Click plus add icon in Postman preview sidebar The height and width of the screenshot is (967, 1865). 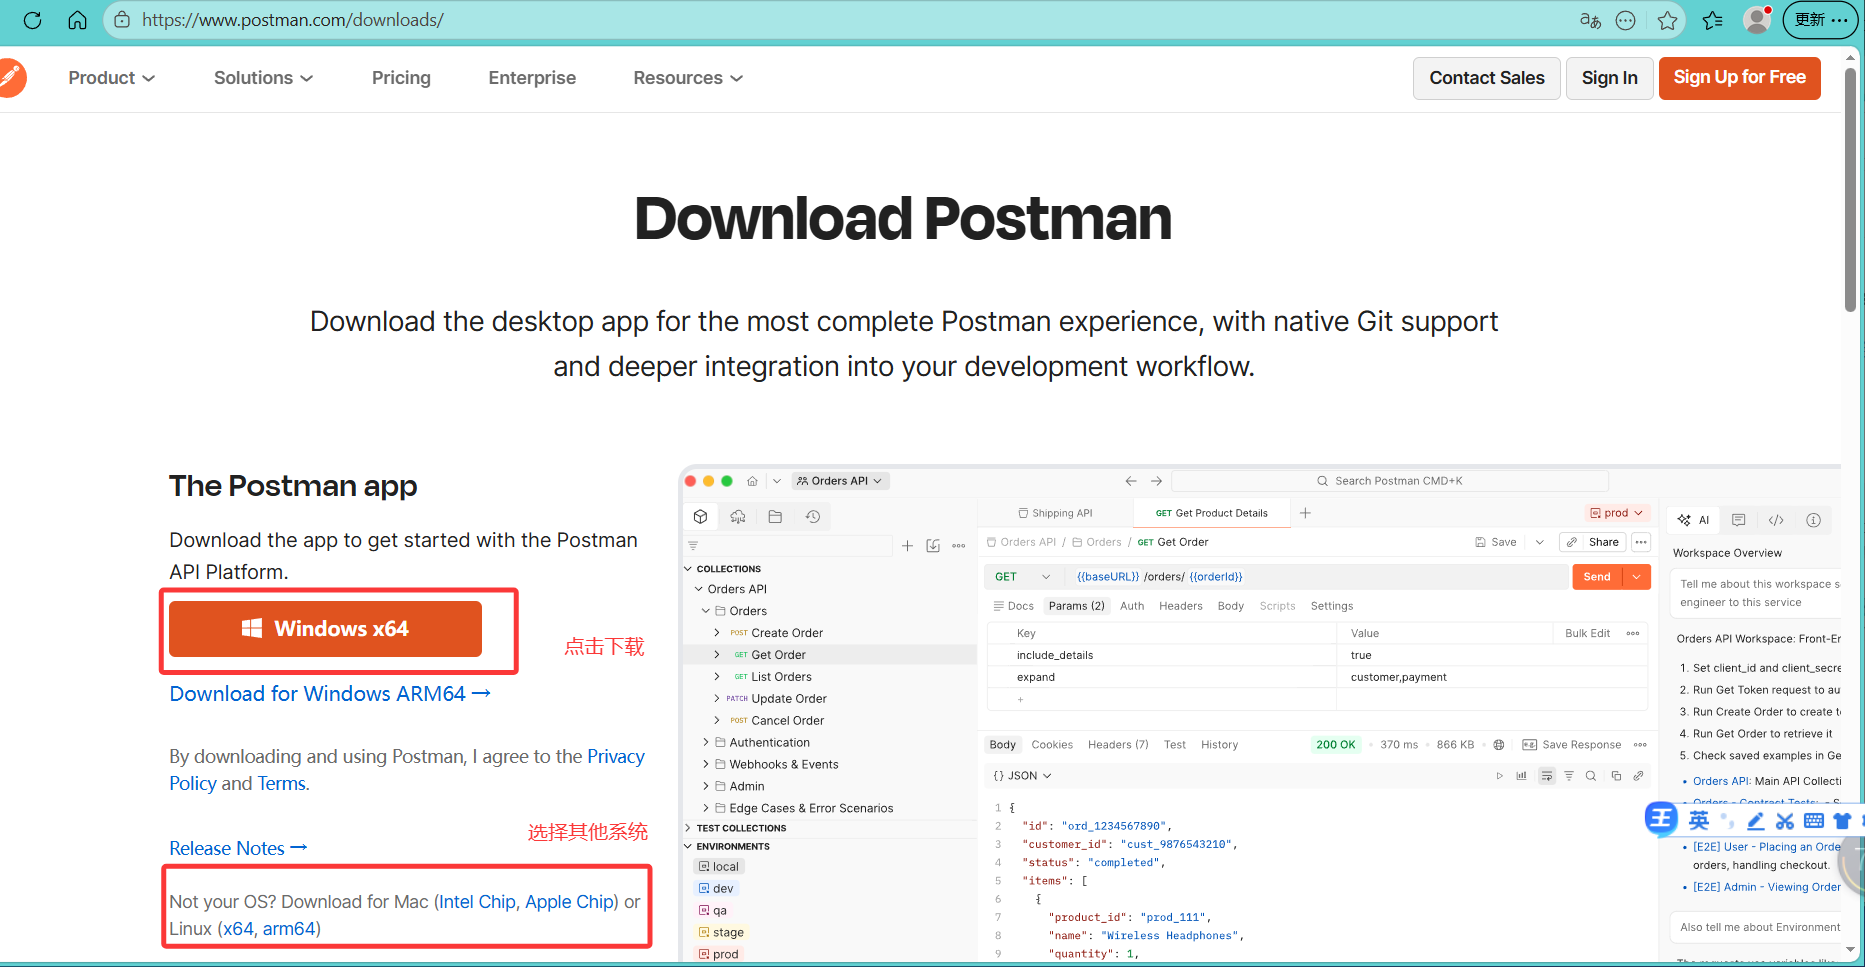(907, 546)
